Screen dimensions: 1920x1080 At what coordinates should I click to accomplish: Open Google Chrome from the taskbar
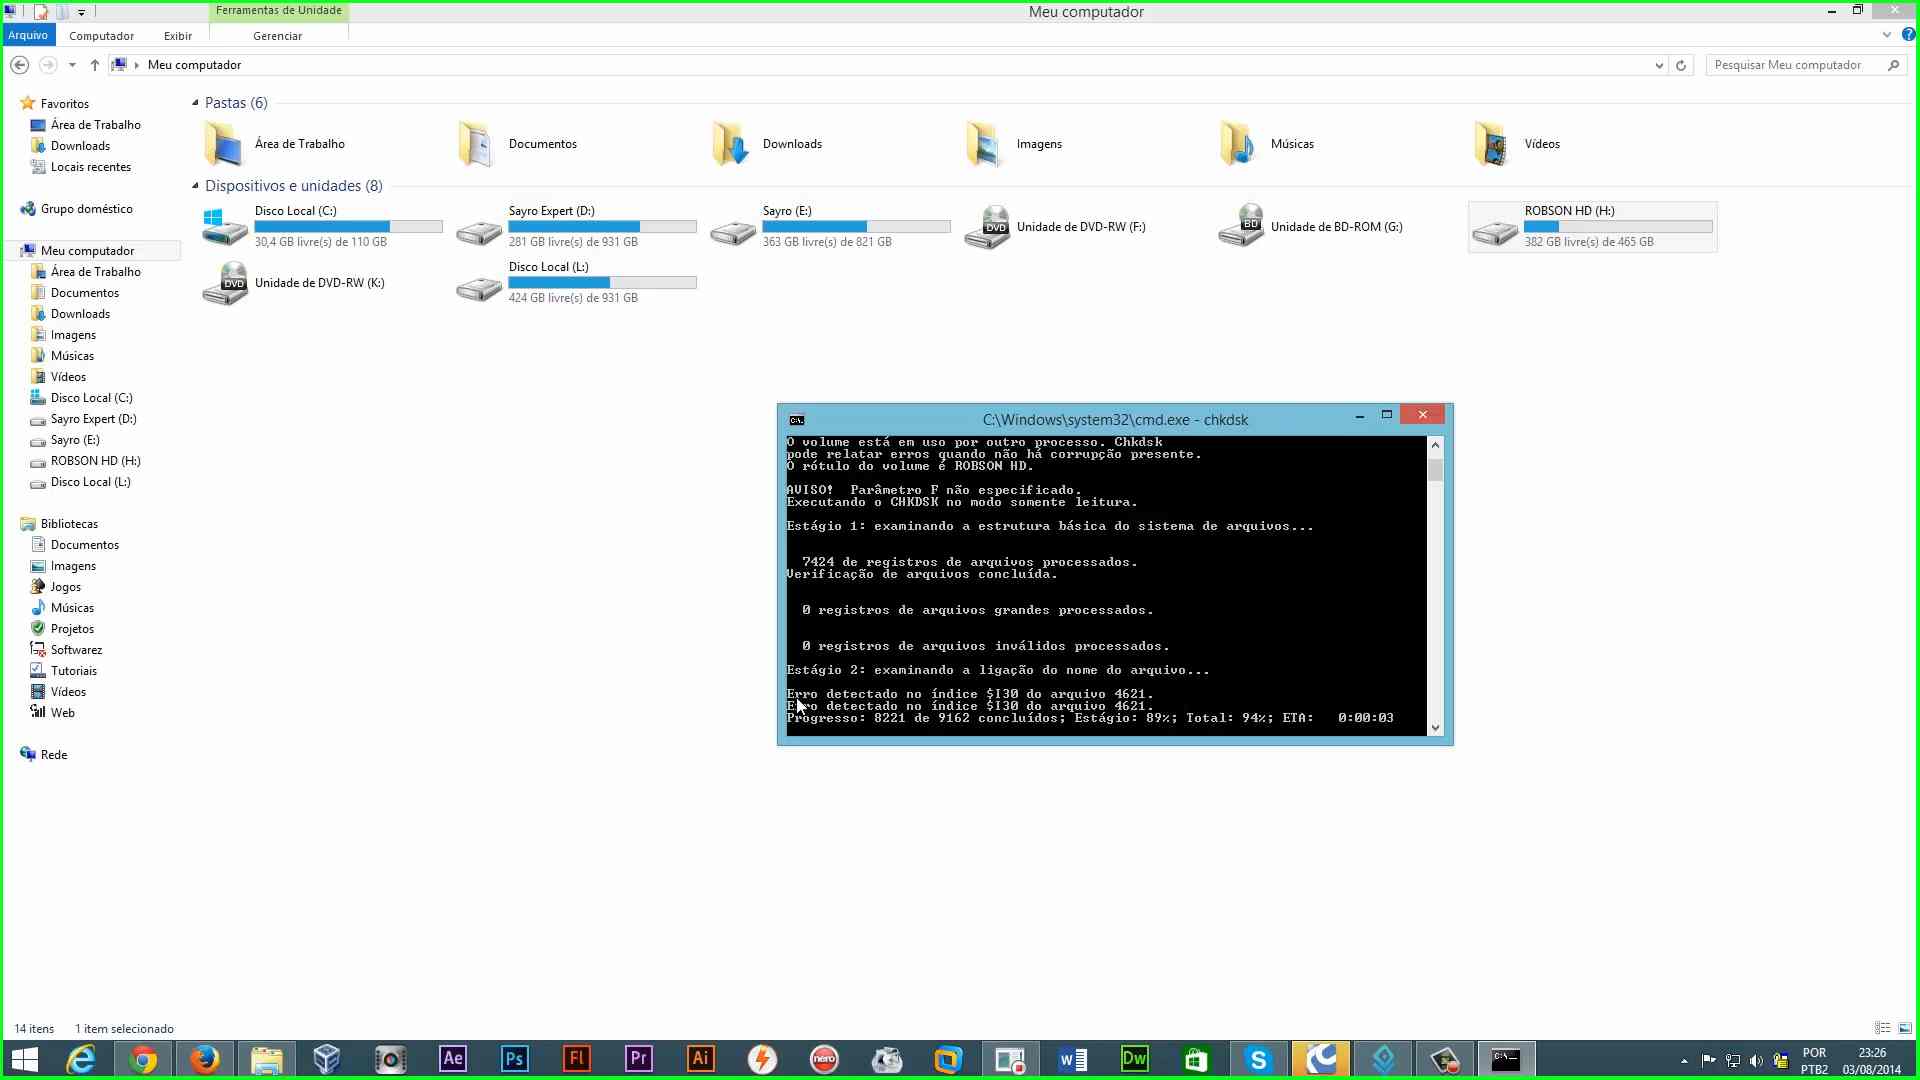point(143,1058)
